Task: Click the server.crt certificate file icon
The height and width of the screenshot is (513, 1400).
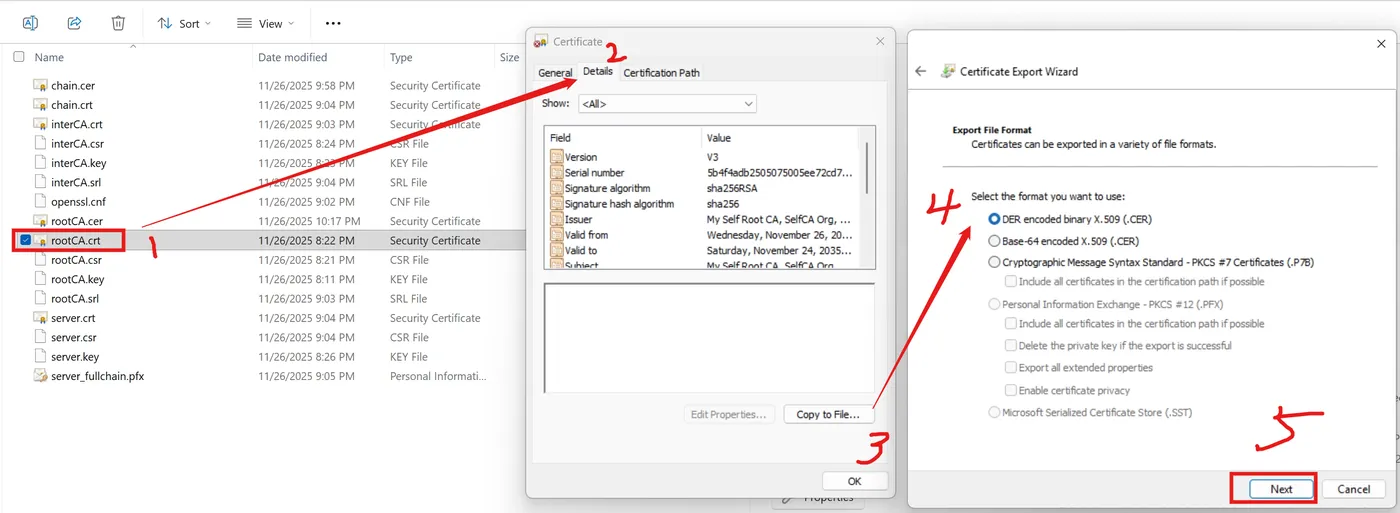Action: [41, 318]
